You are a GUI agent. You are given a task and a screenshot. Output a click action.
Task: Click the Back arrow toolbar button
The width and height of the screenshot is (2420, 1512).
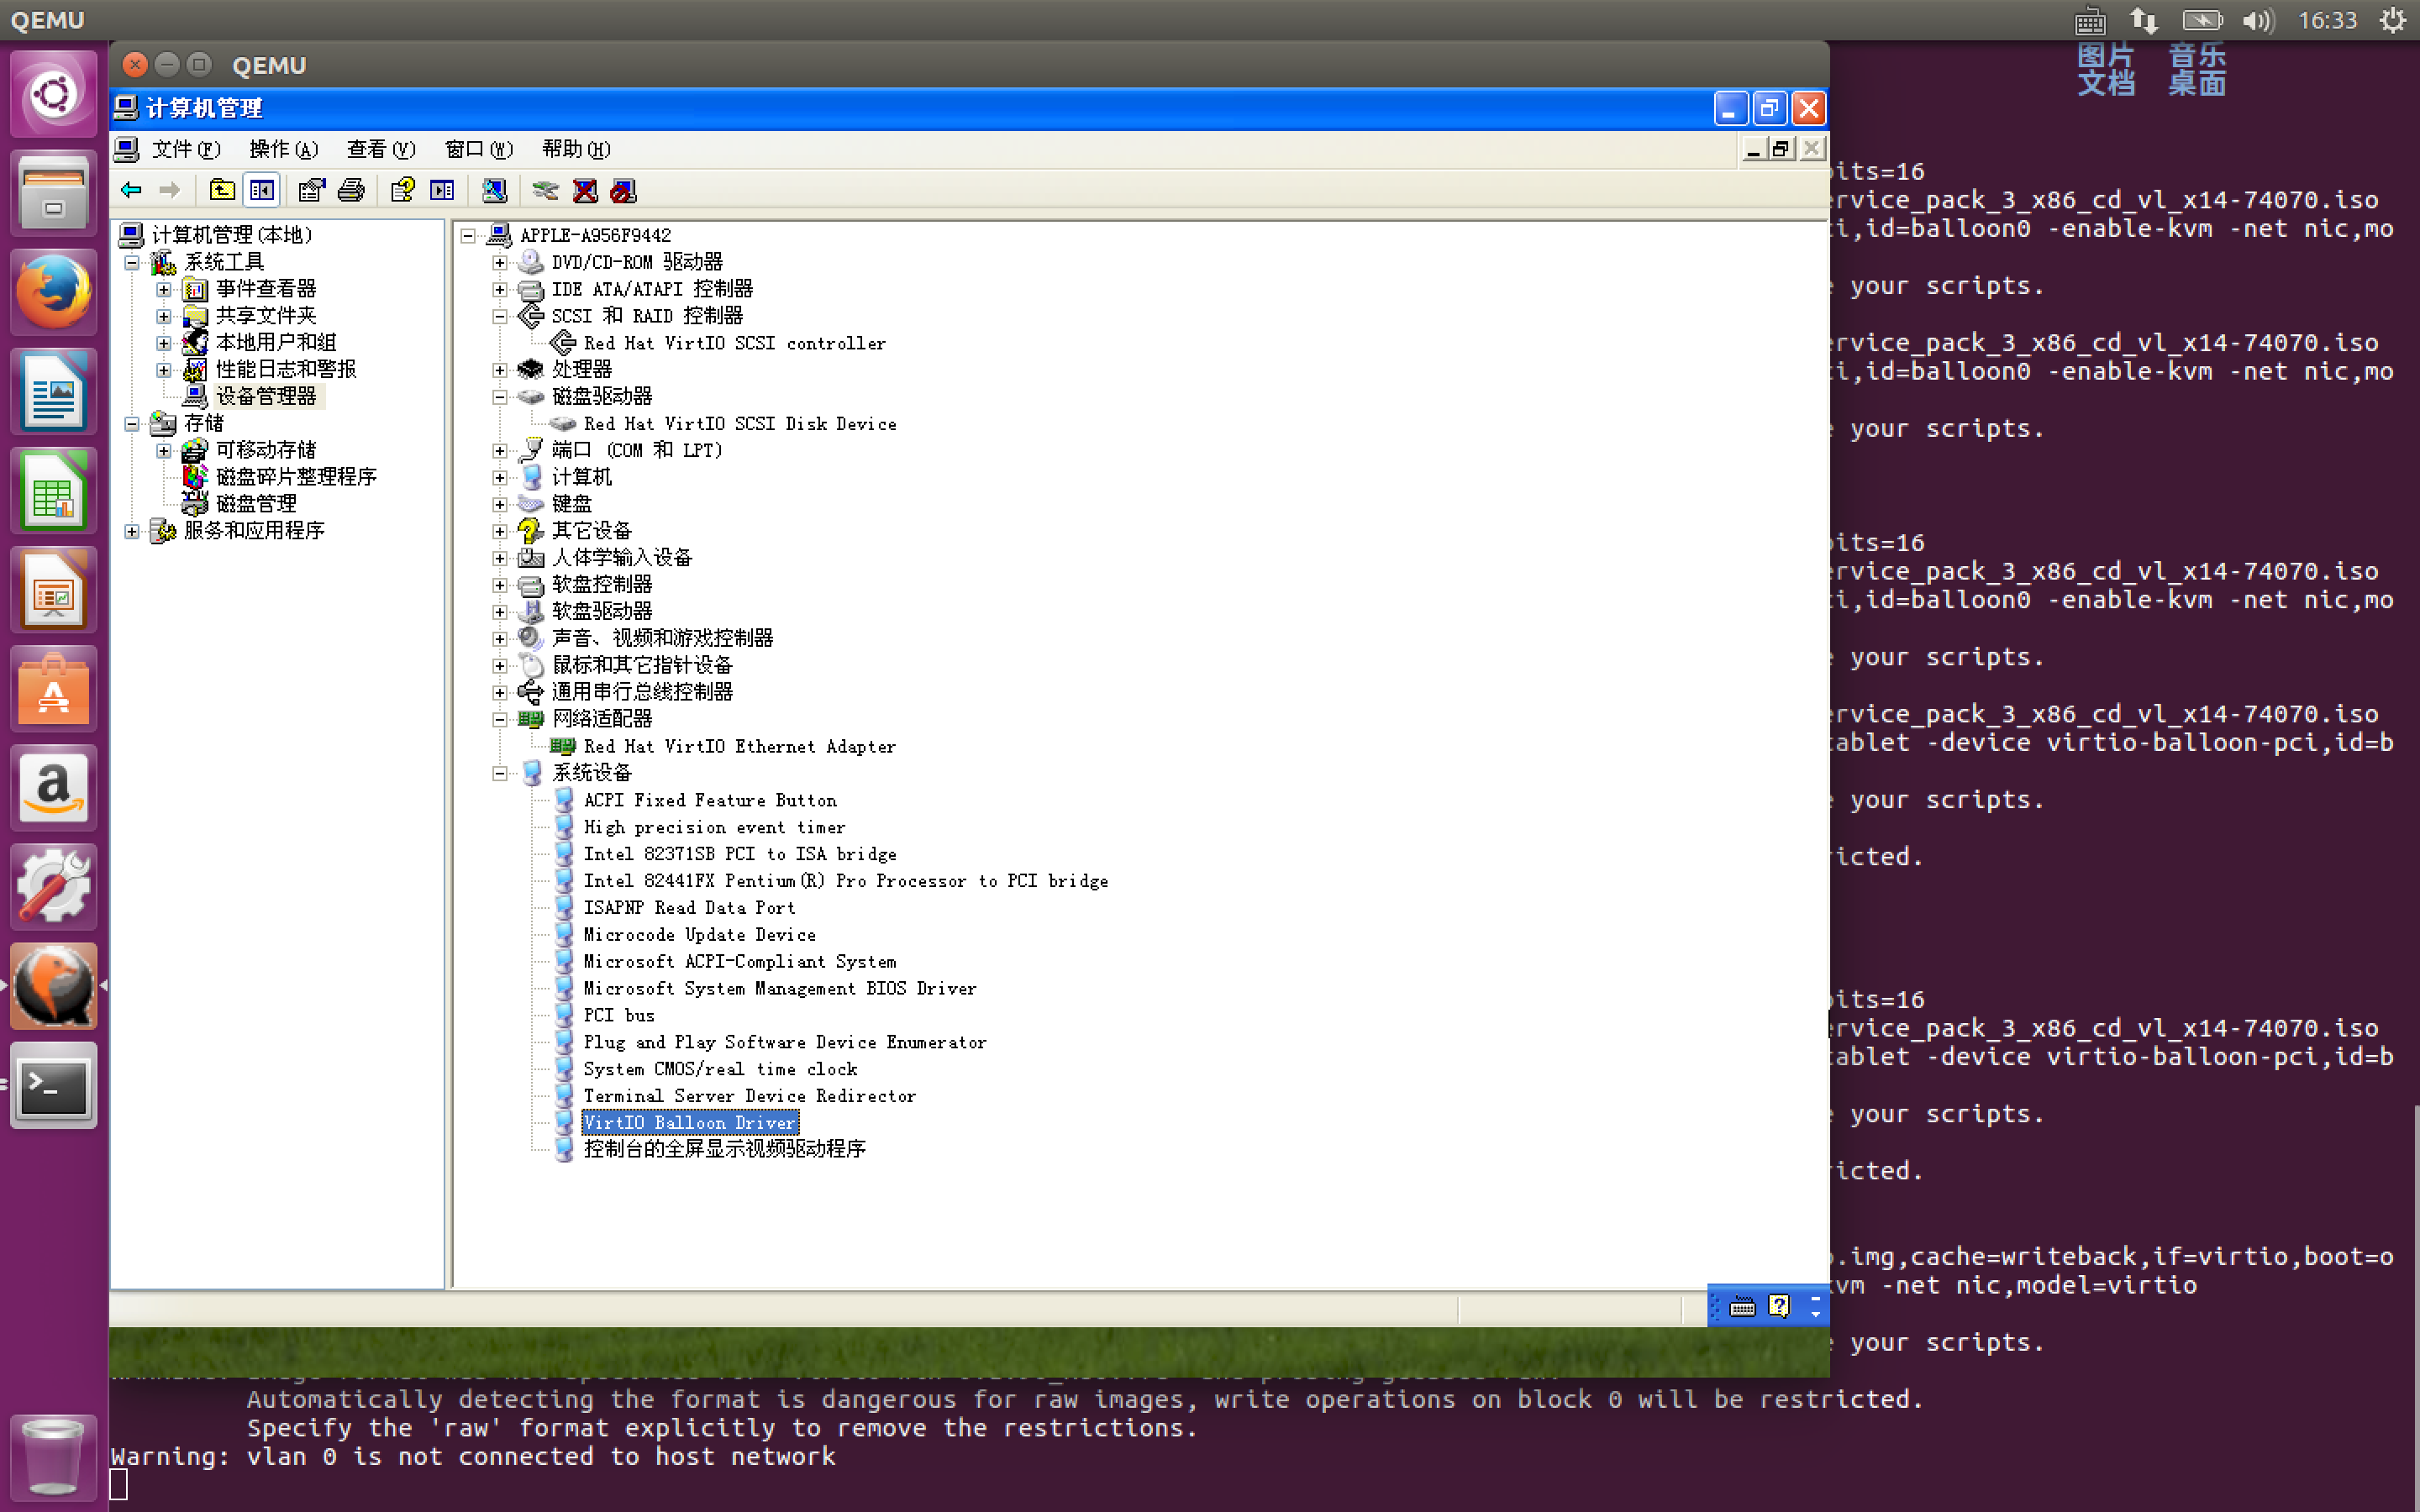point(131,190)
